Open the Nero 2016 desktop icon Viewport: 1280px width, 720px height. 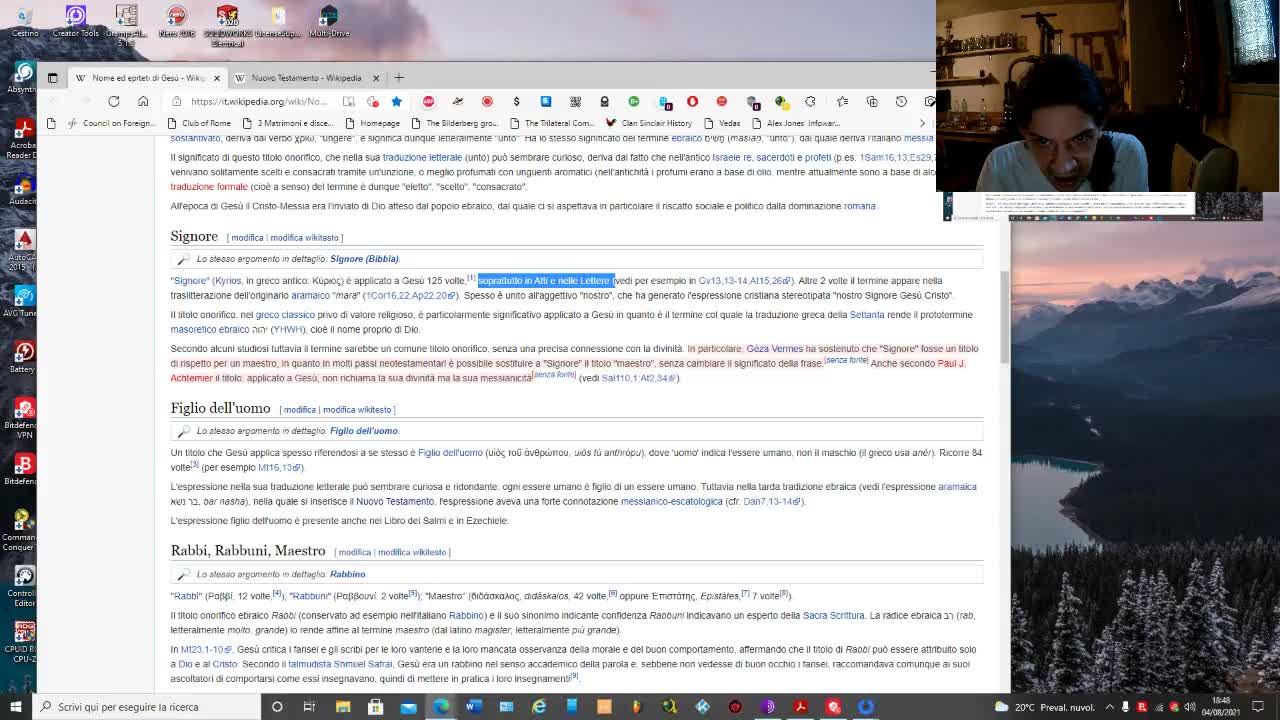tap(176, 22)
